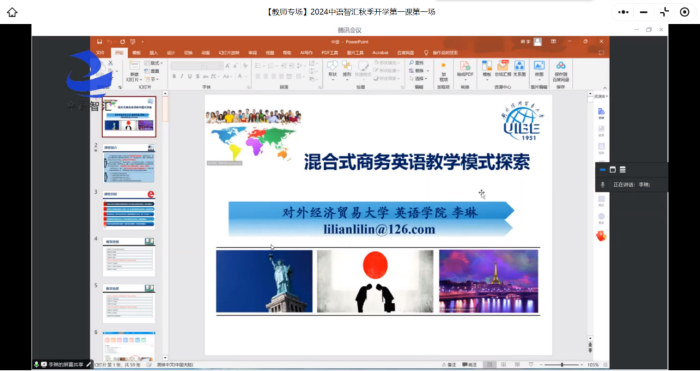Open the three-dots more options button

[623, 12]
